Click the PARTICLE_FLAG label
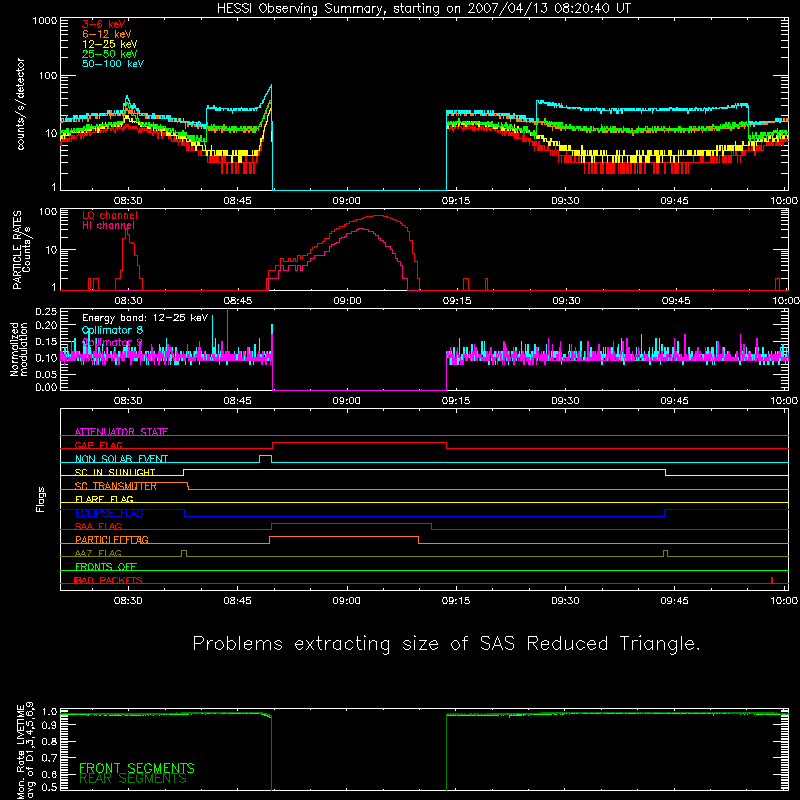The height and width of the screenshot is (800, 800). pyautogui.click(x=112, y=539)
